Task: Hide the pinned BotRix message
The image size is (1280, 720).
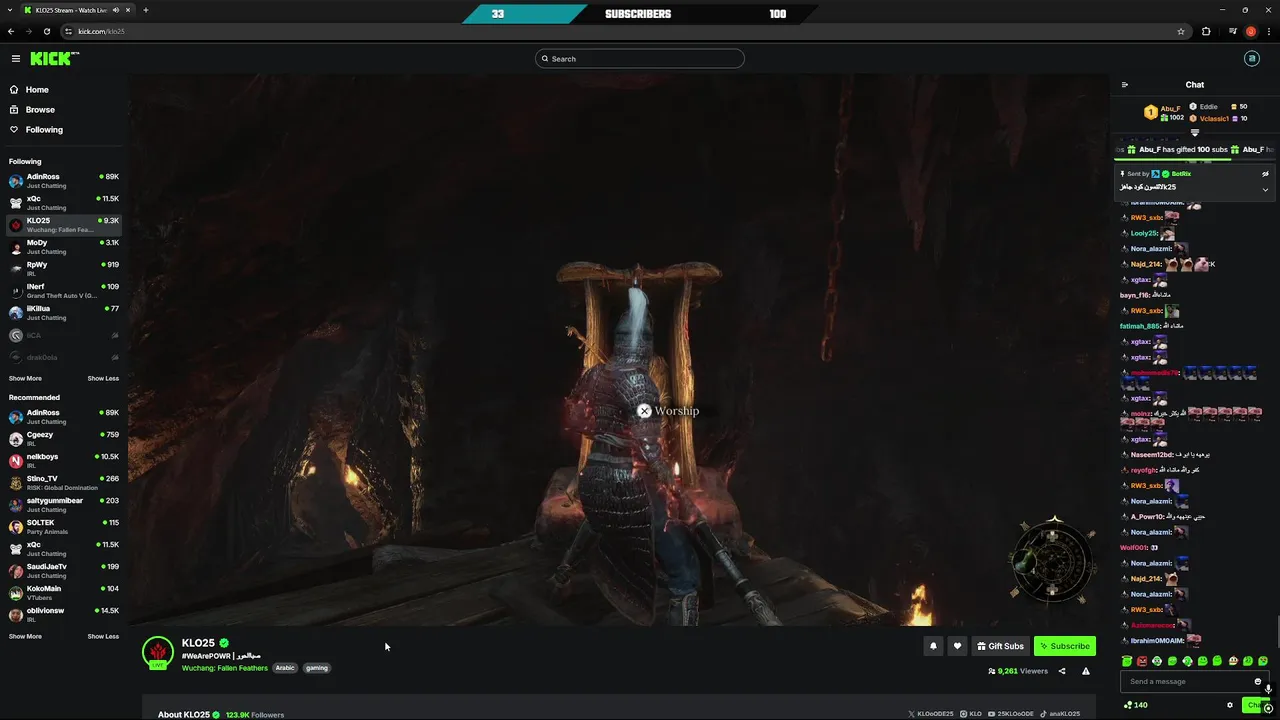Action: [1265, 174]
